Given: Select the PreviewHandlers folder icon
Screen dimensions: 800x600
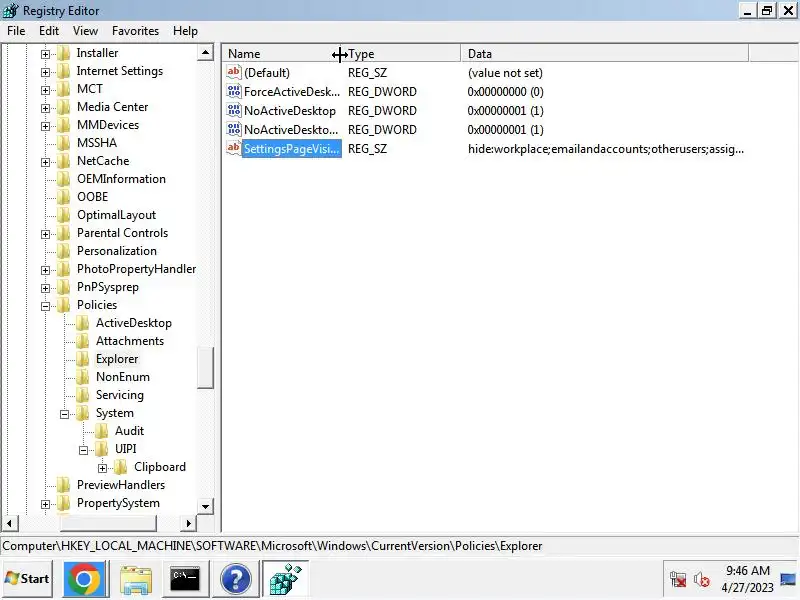Looking at the screenshot, I should tap(64, 485).
